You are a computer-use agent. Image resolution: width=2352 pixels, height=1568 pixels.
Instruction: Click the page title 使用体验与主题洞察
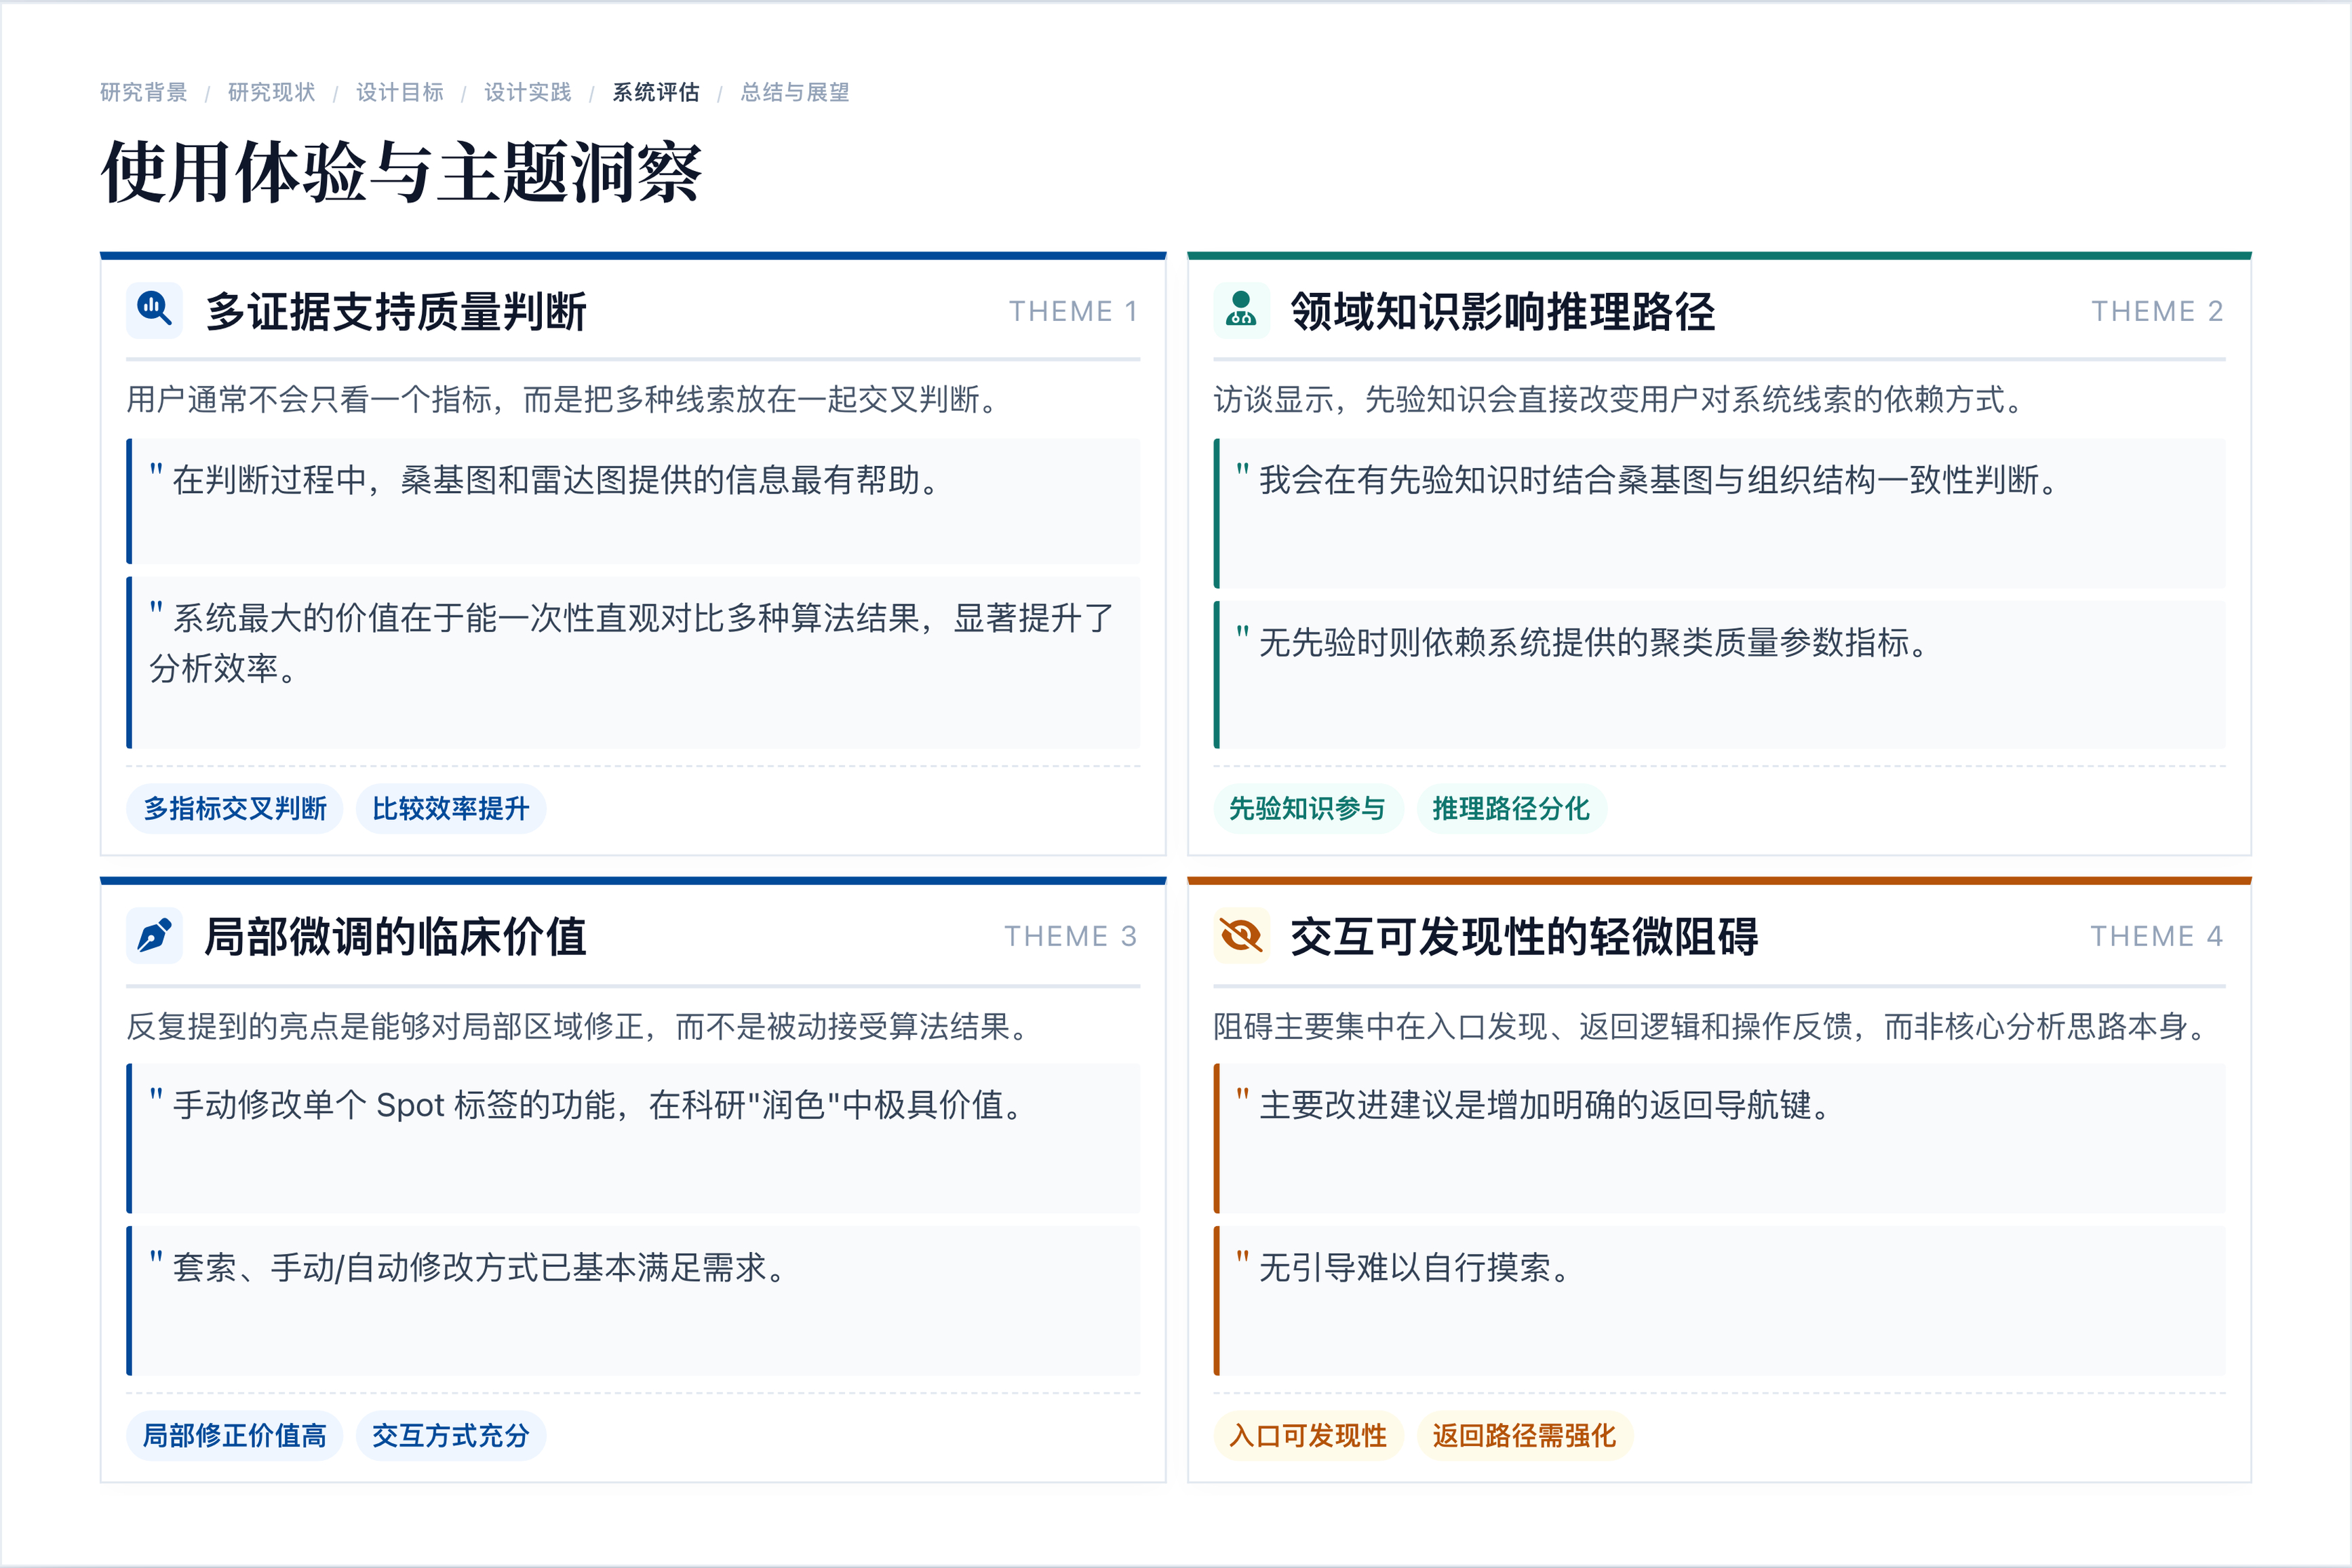point(402,173)
